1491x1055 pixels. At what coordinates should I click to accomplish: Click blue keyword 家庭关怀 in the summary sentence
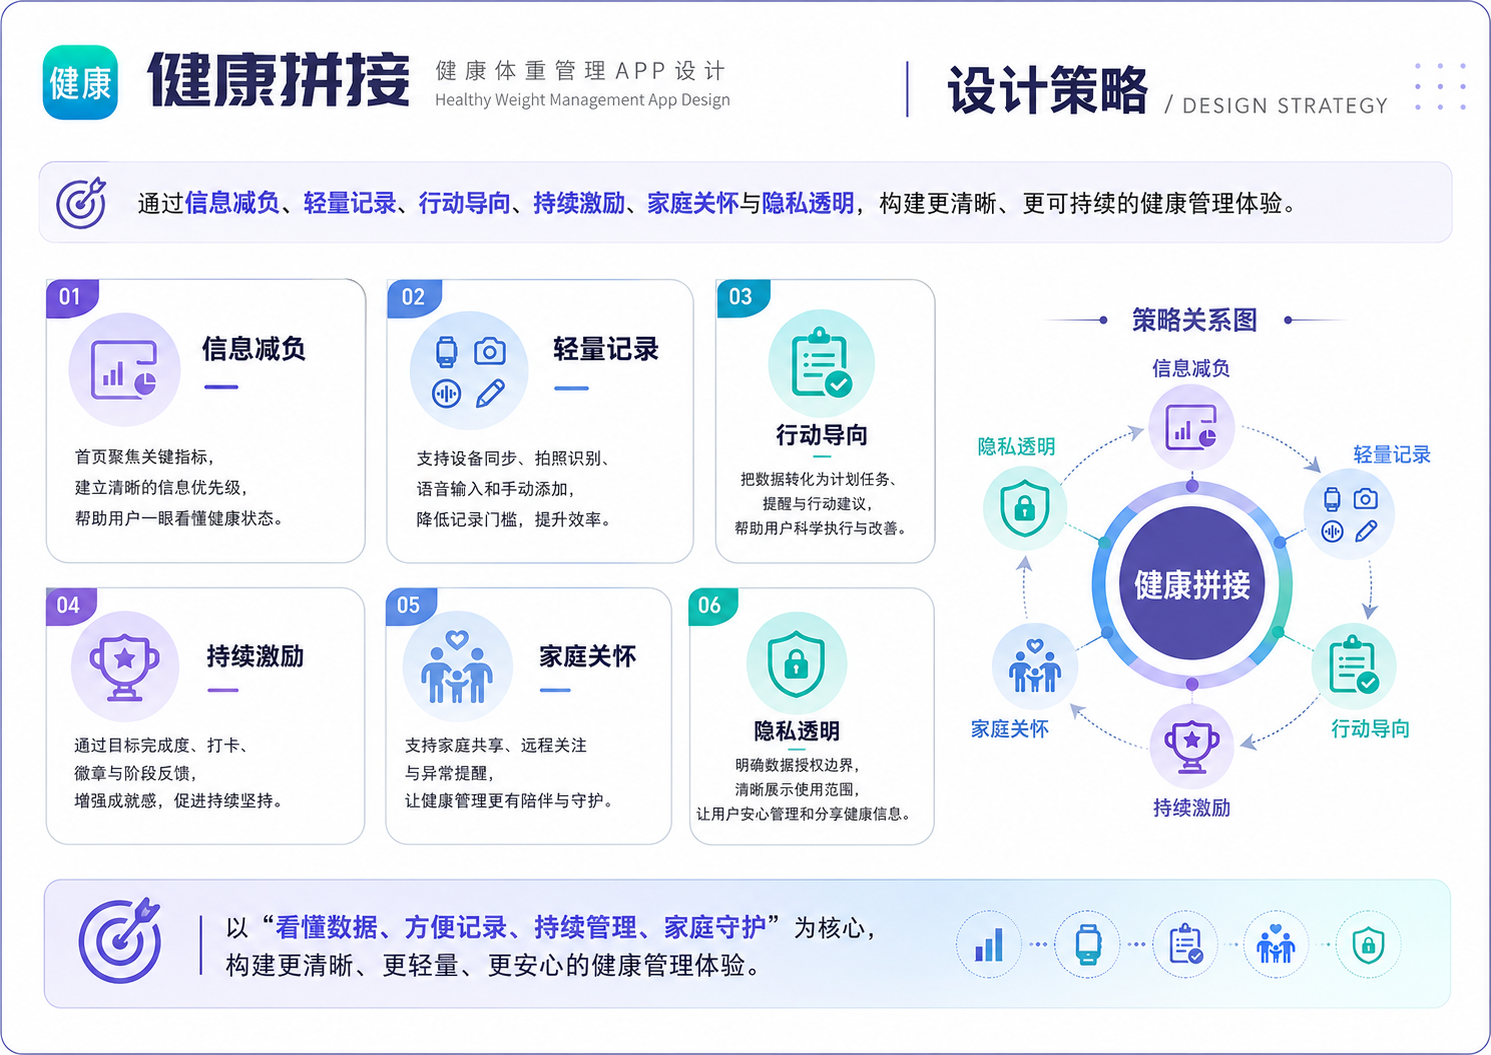tap(693, 203)
